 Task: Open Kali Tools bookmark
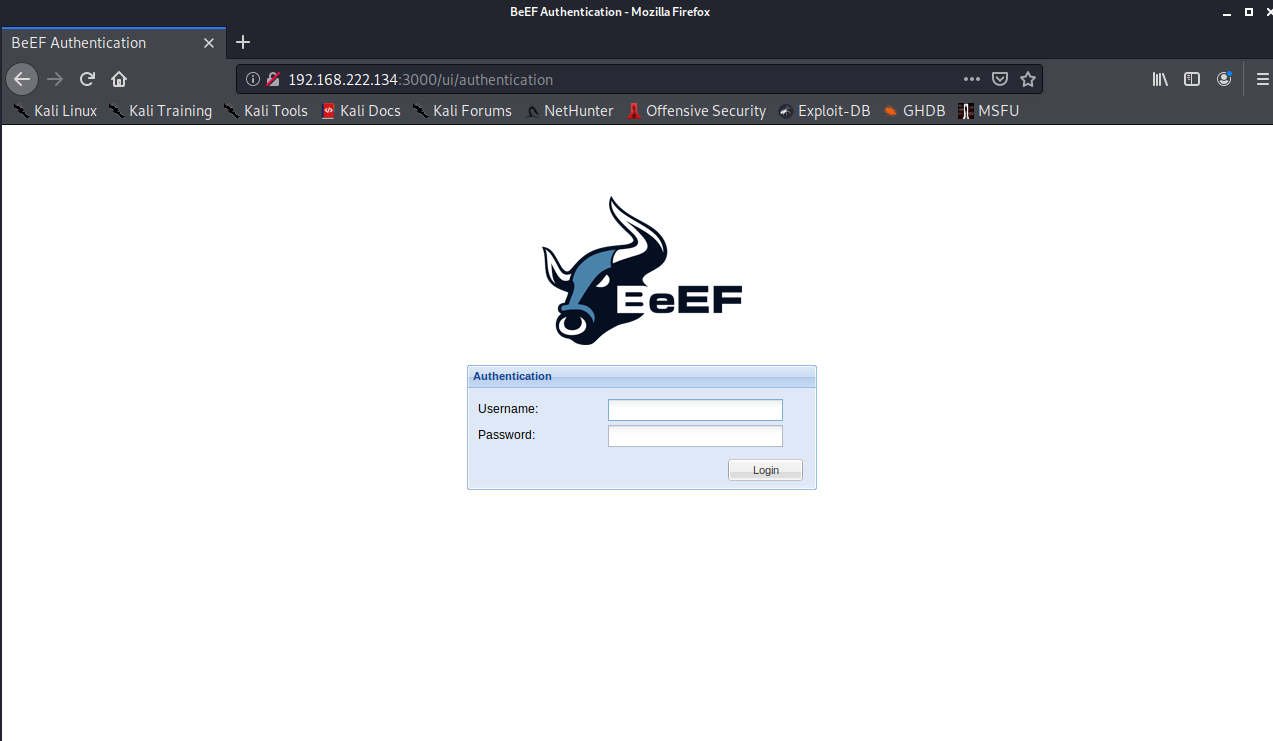tap(265, 111)
